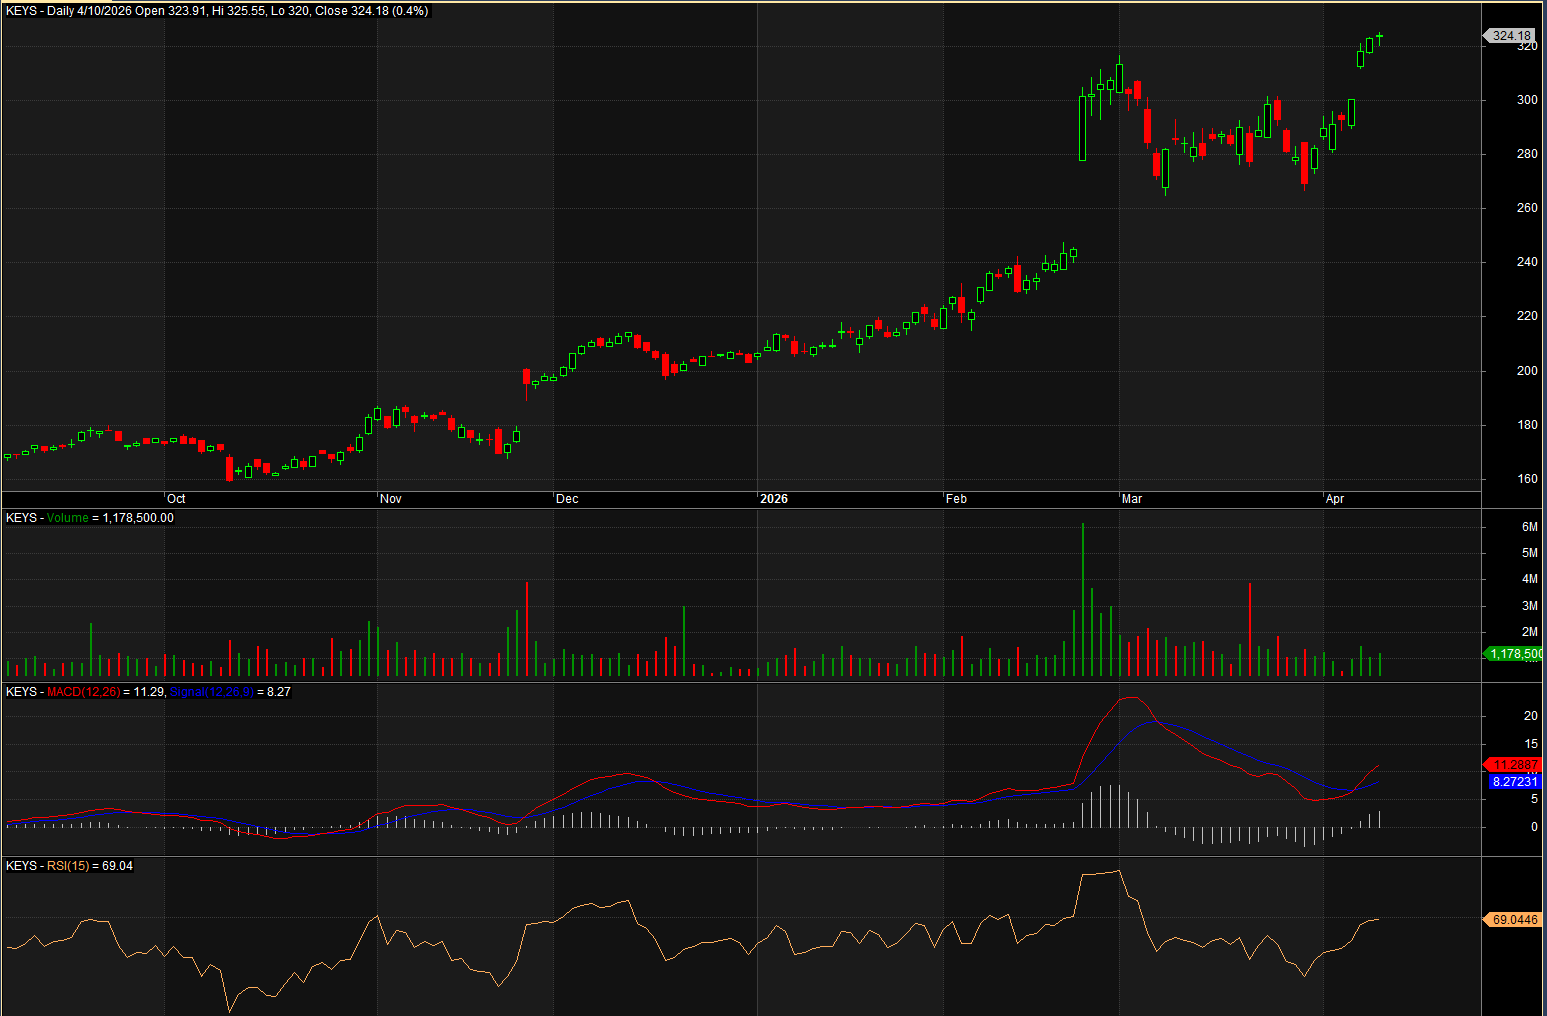
Task: Click the Nov marker on the time axis
Action: pyautogui.click(x=391, y=499)
